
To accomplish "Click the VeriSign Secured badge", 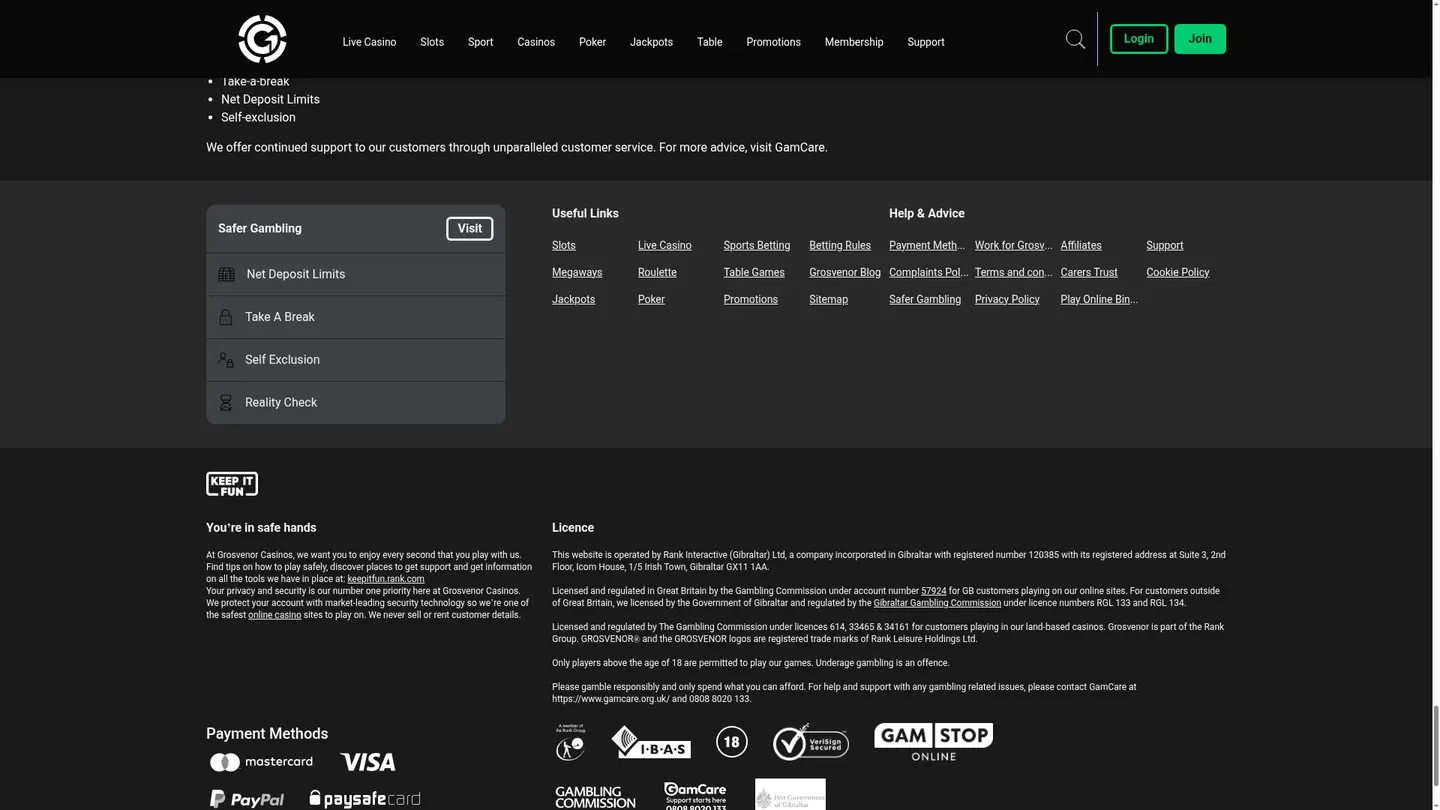I will click(x=811, y=742).
